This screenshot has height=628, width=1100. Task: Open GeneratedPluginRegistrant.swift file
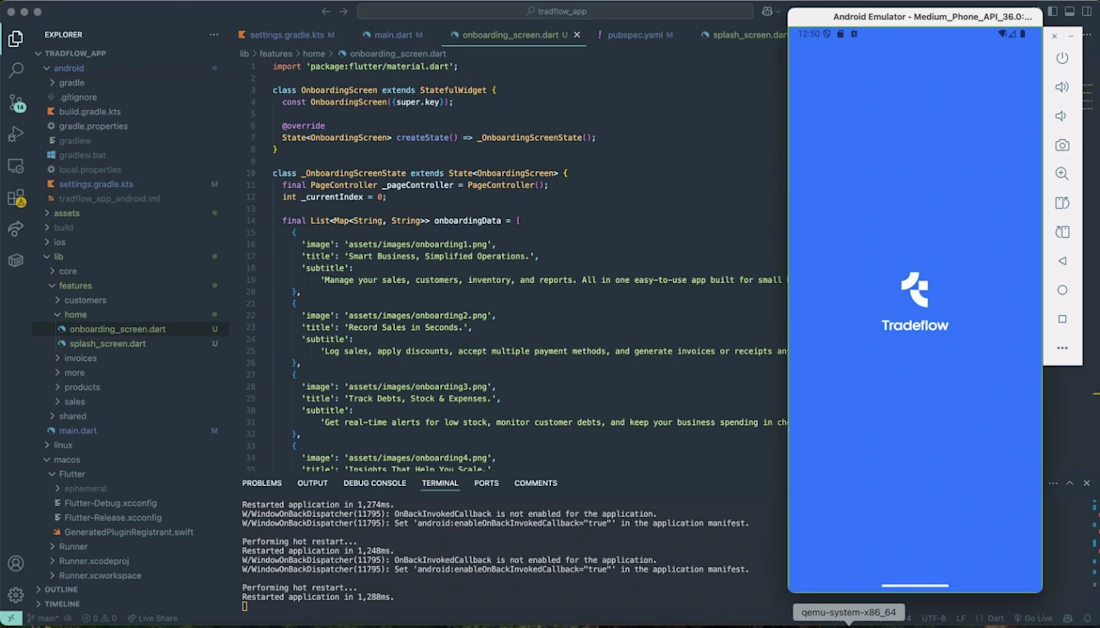point(128,532)
